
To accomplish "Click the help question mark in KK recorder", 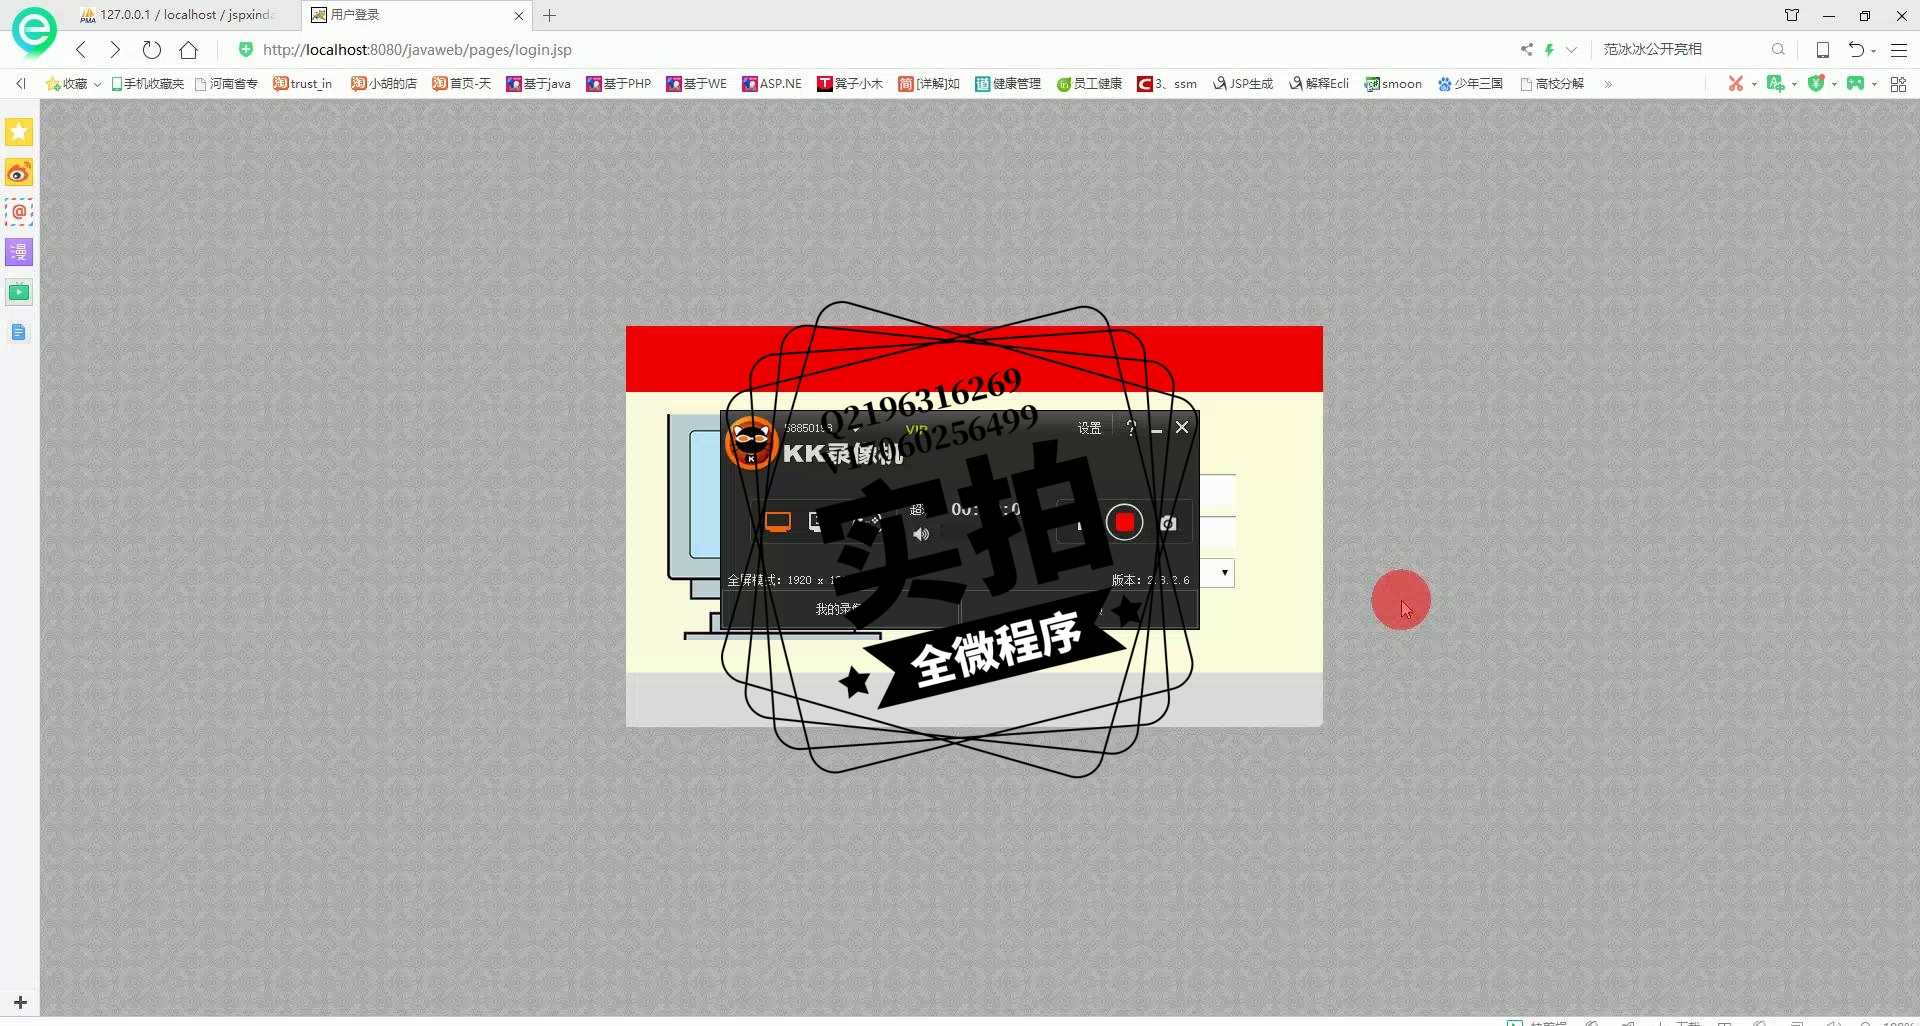I will (x=1131, y=428).
